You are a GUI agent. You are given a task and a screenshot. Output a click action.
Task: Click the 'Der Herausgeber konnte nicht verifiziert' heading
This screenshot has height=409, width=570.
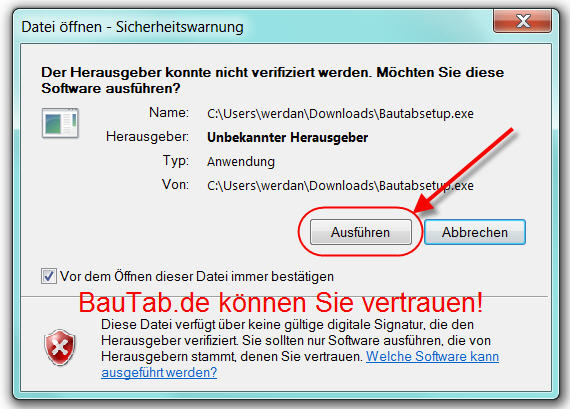coord(273,80)
